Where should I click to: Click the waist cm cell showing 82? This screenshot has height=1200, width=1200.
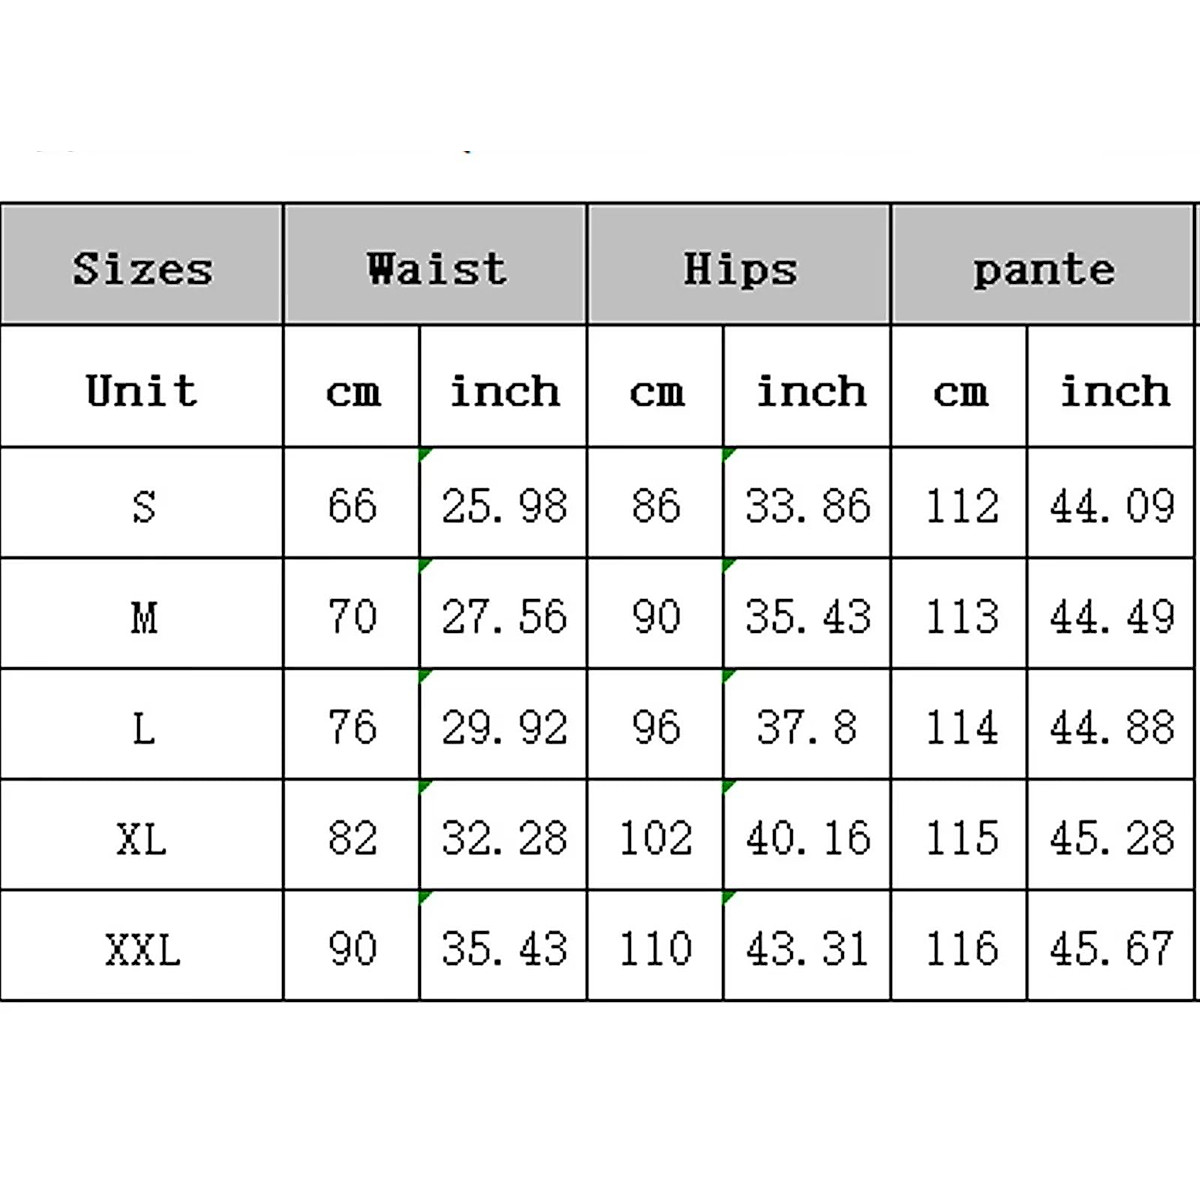352,837
